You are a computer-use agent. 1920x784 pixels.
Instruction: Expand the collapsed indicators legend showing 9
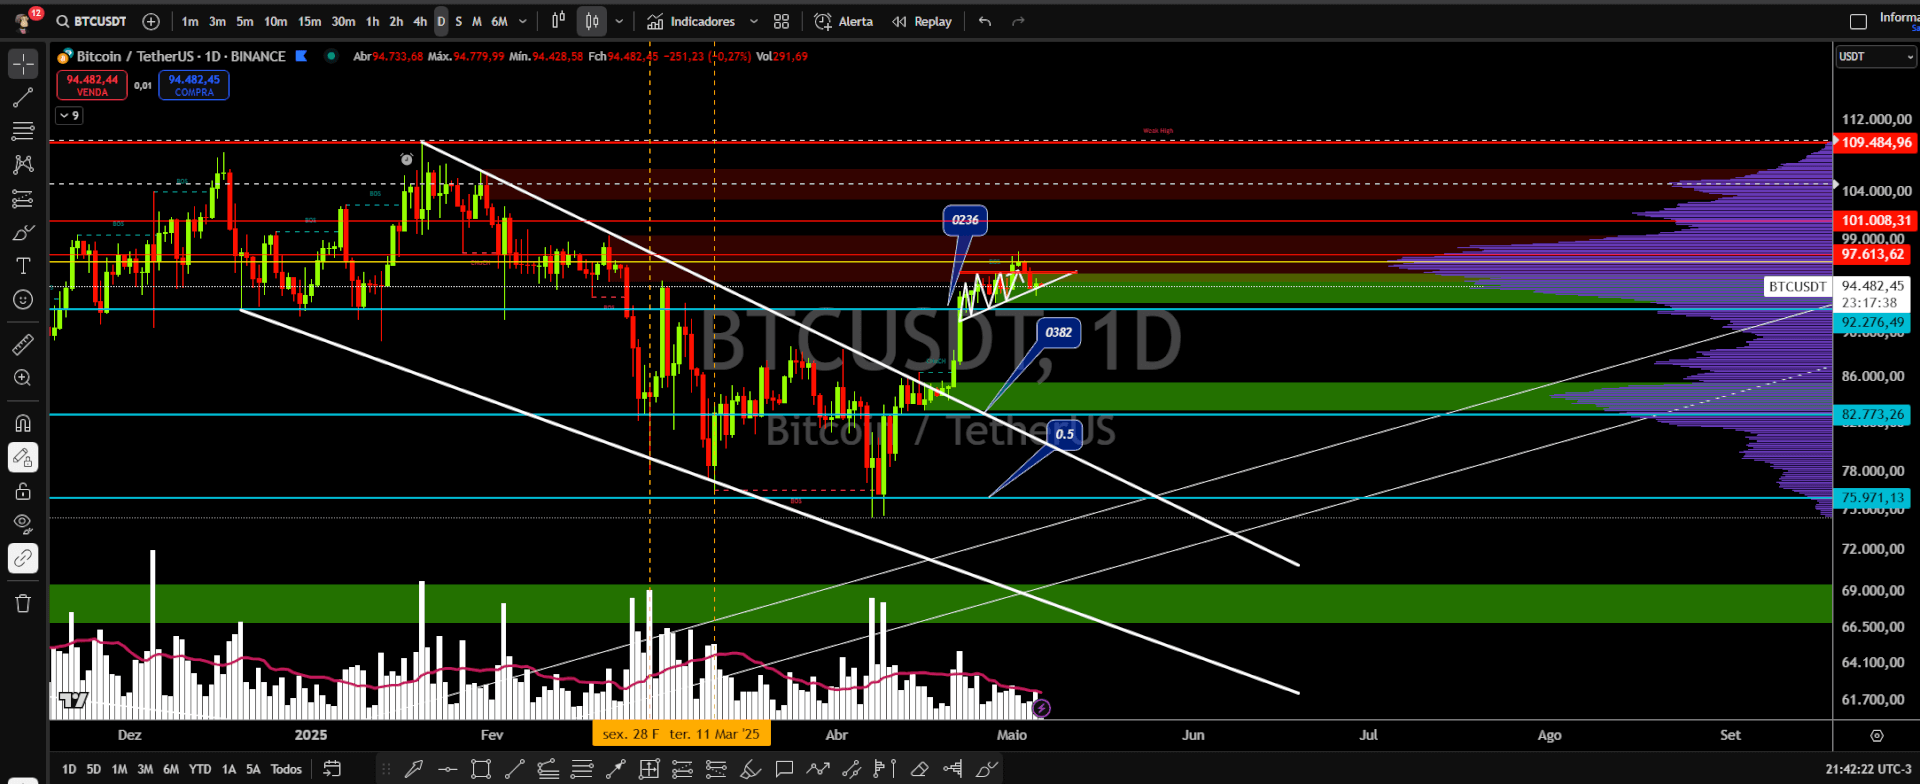[x=69, y=116]
